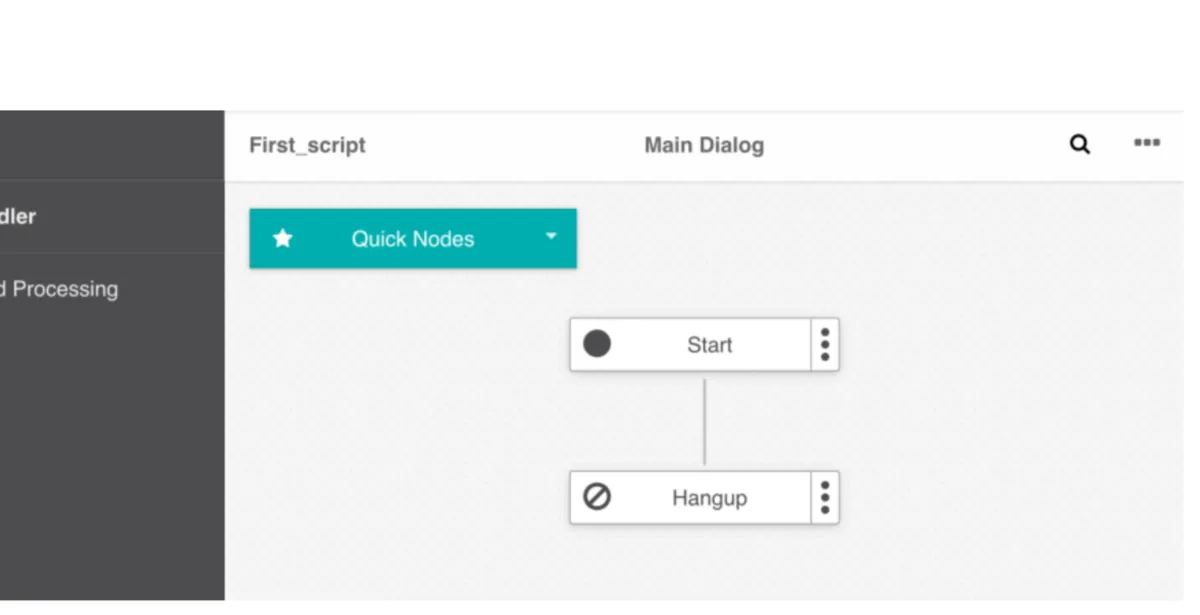Click empty canvas left of the Hangup node
1200x615 pixels.
click(400, 498)
